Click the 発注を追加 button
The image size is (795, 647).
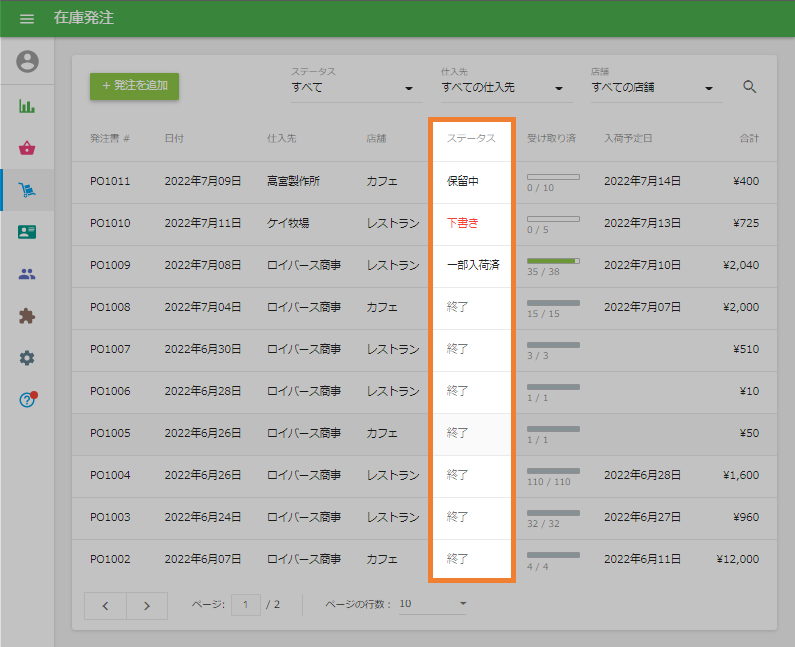click(x=134, y=86)
